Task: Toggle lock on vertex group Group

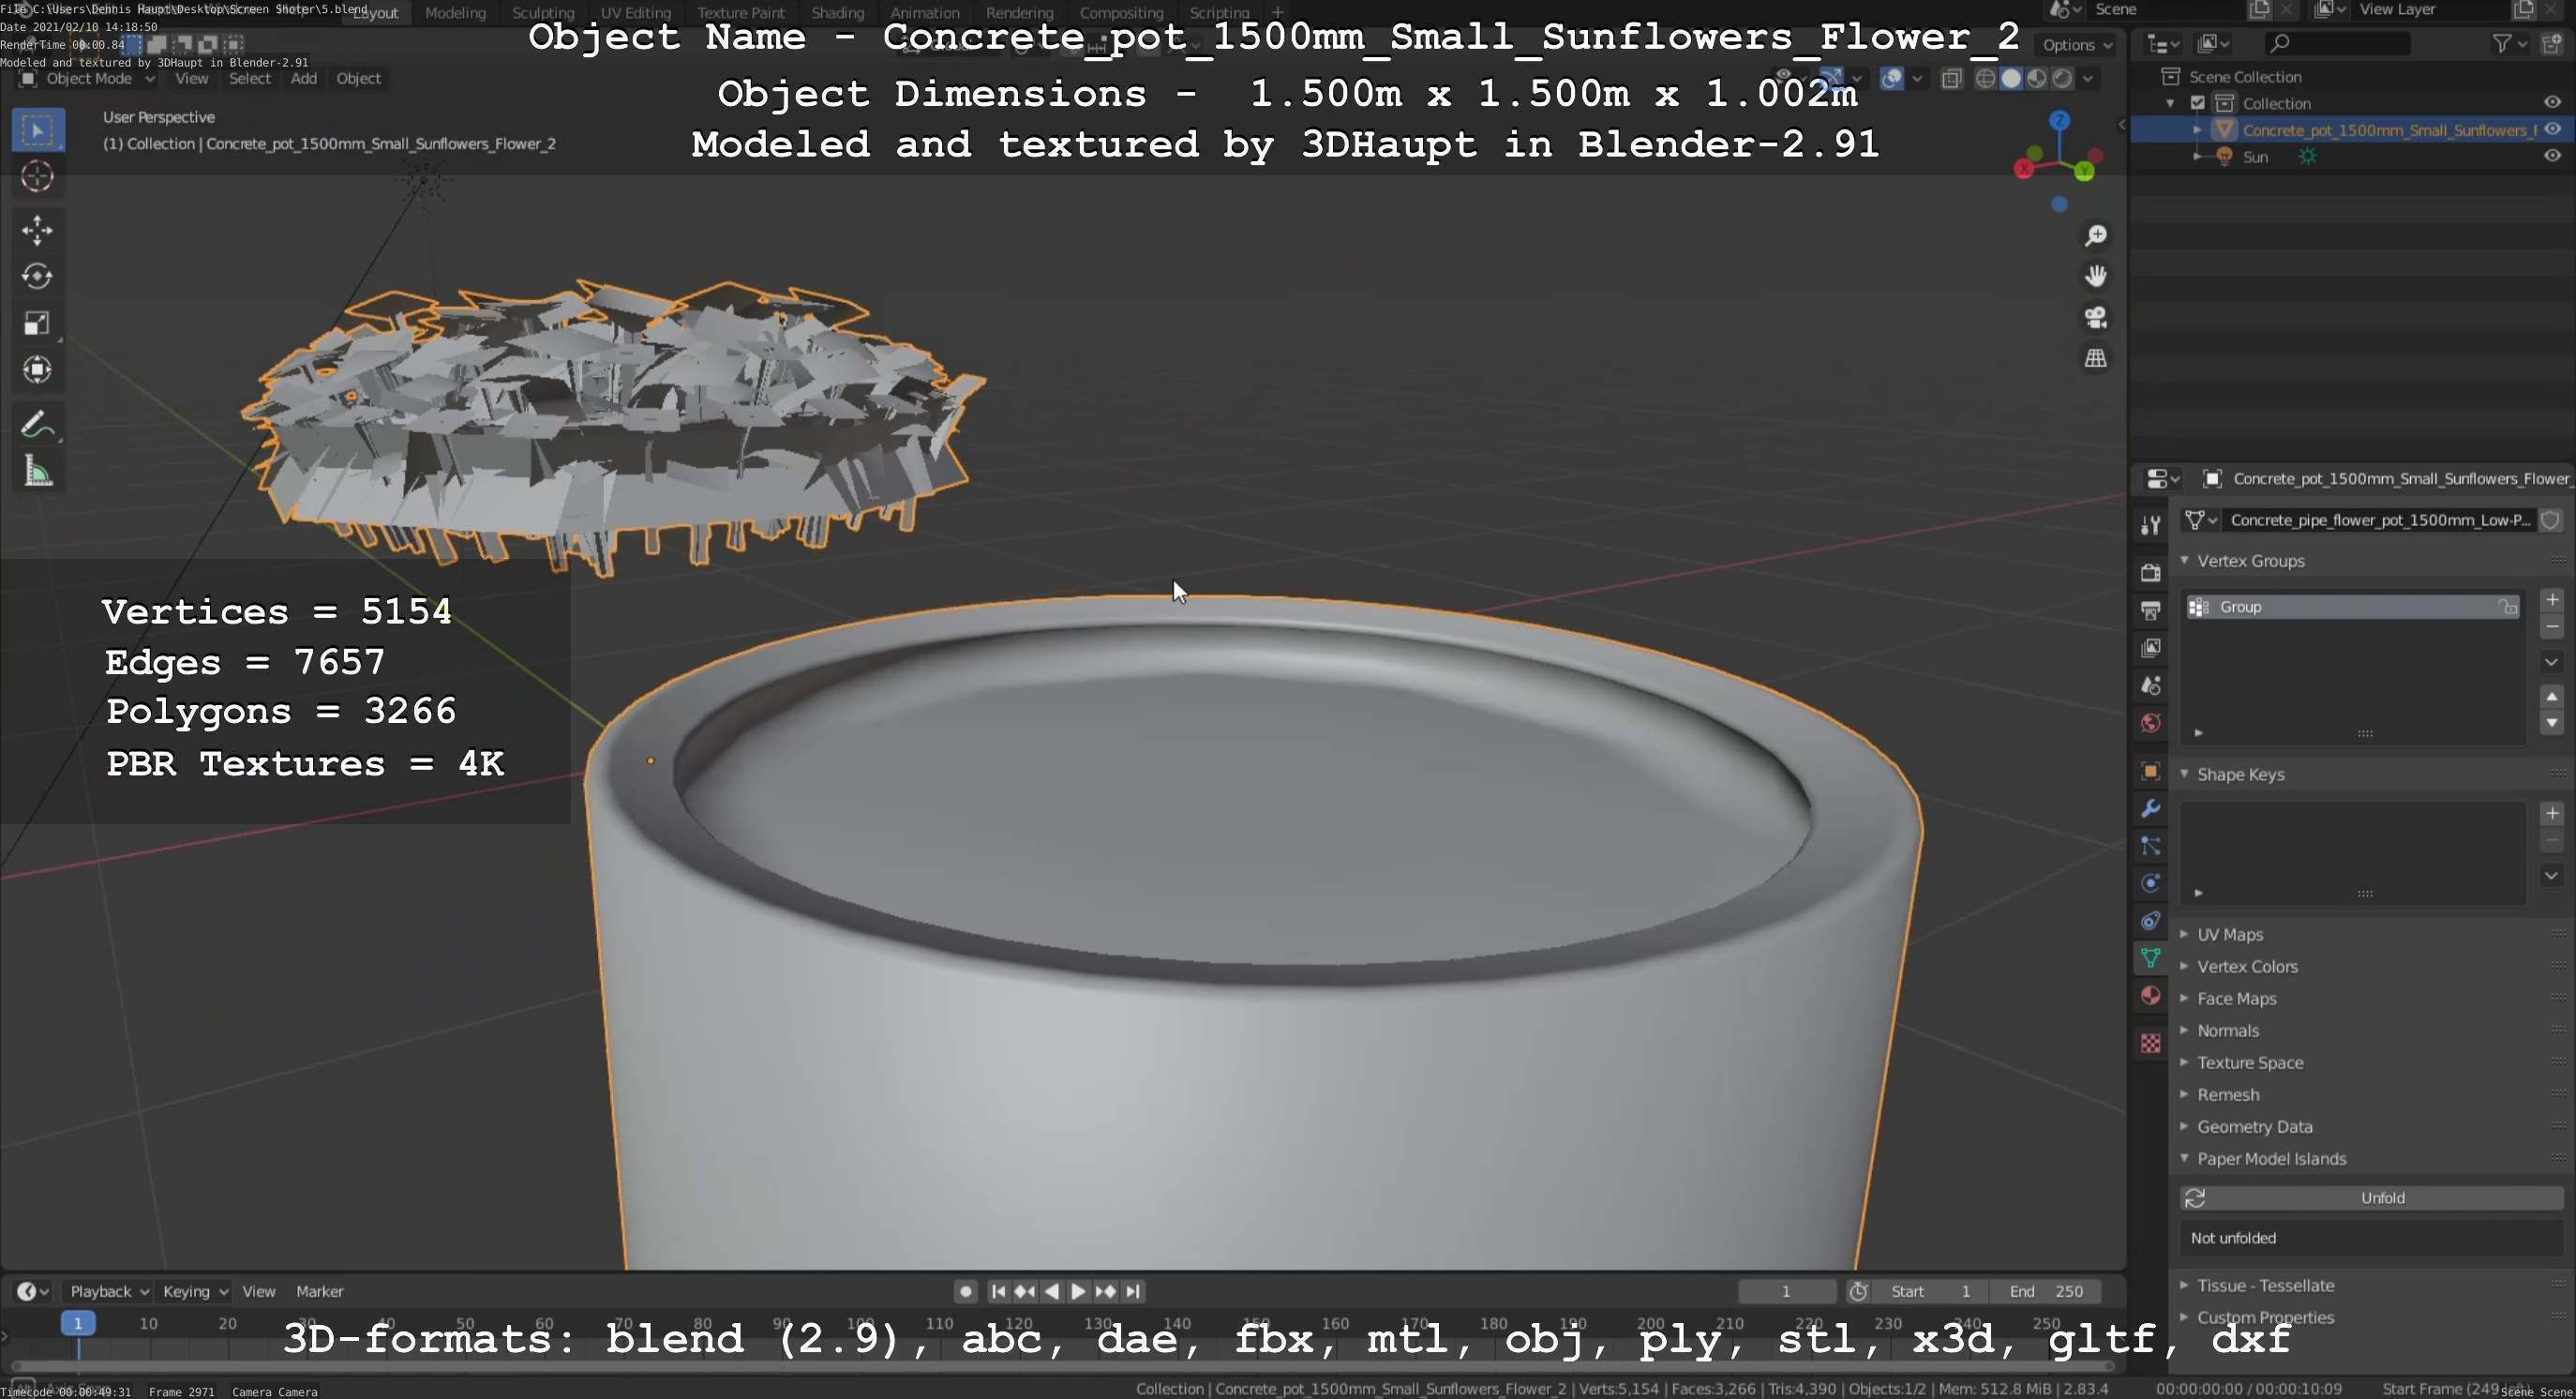Action: (2507, 607)
